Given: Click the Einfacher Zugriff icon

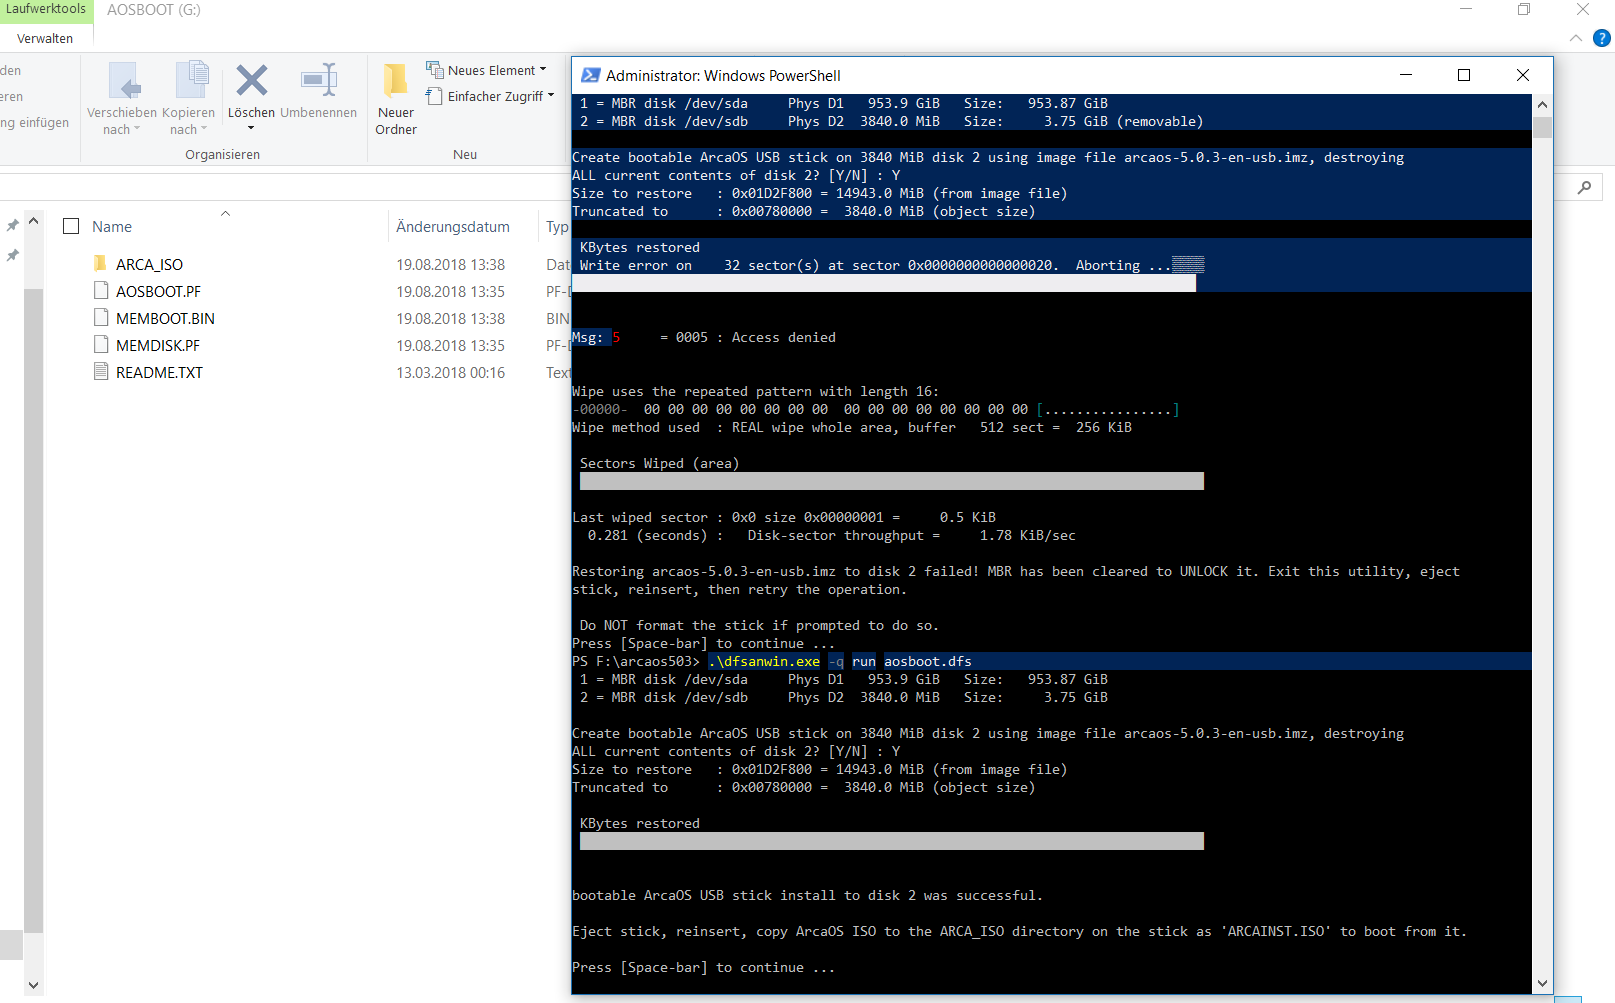Looking at the screenshot, I should click(434, 96).
